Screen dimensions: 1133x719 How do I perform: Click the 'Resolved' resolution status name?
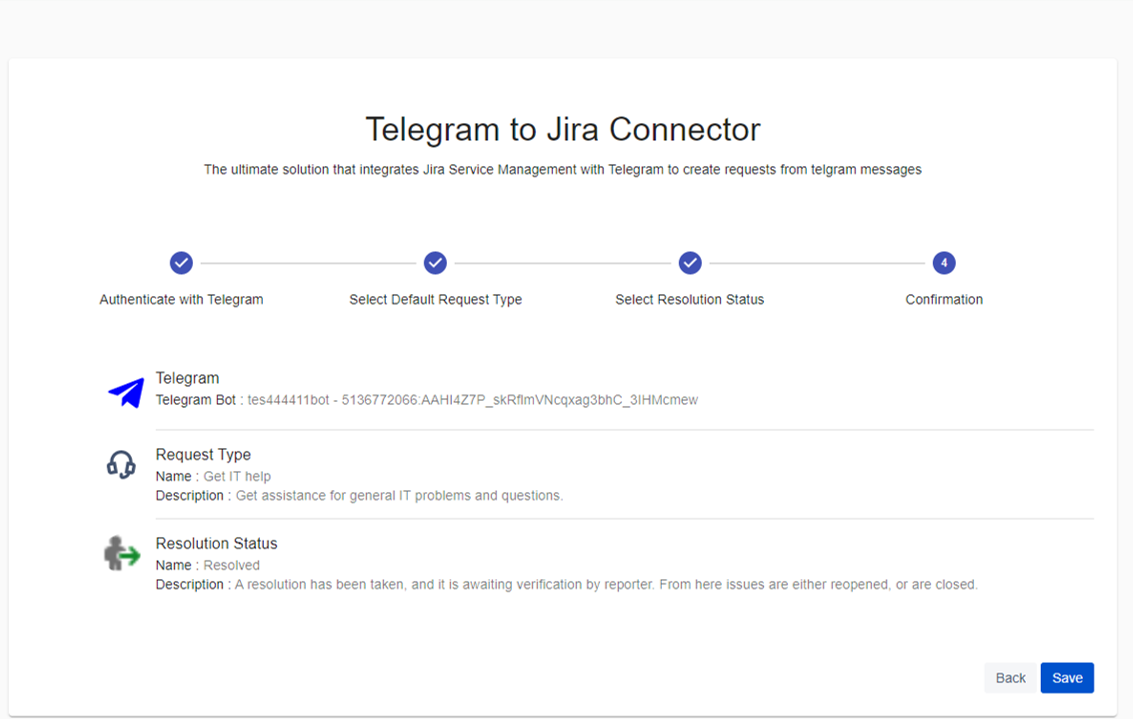(x=231, y=565)
